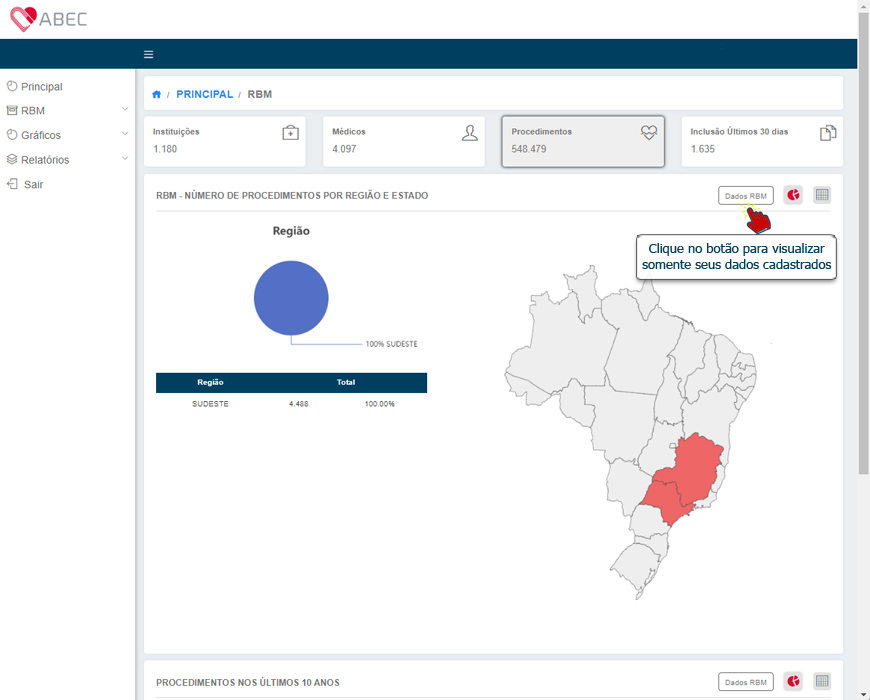Click the home icon in breadcrumb

tap(156, 94)
